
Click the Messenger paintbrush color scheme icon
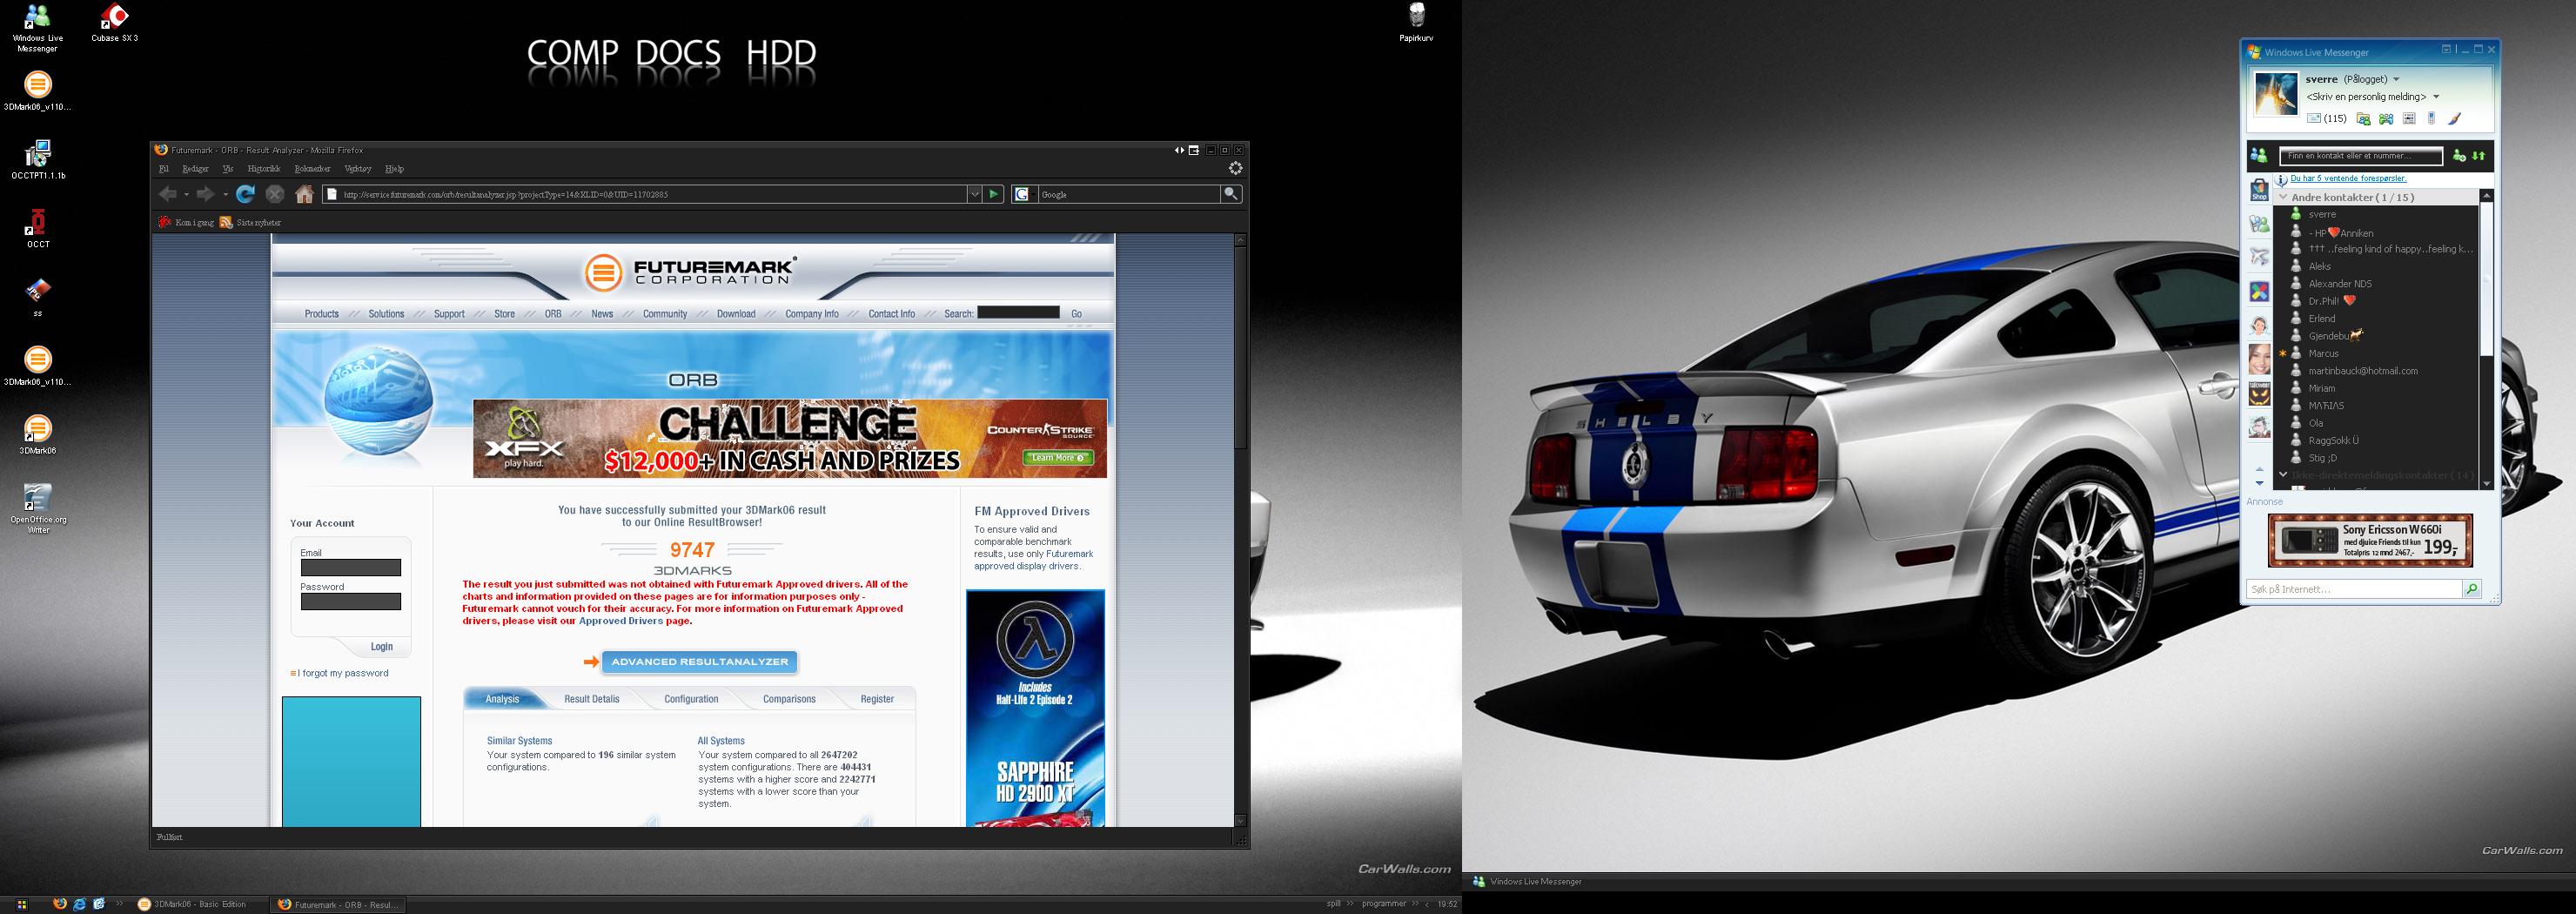coord(2454,119)
